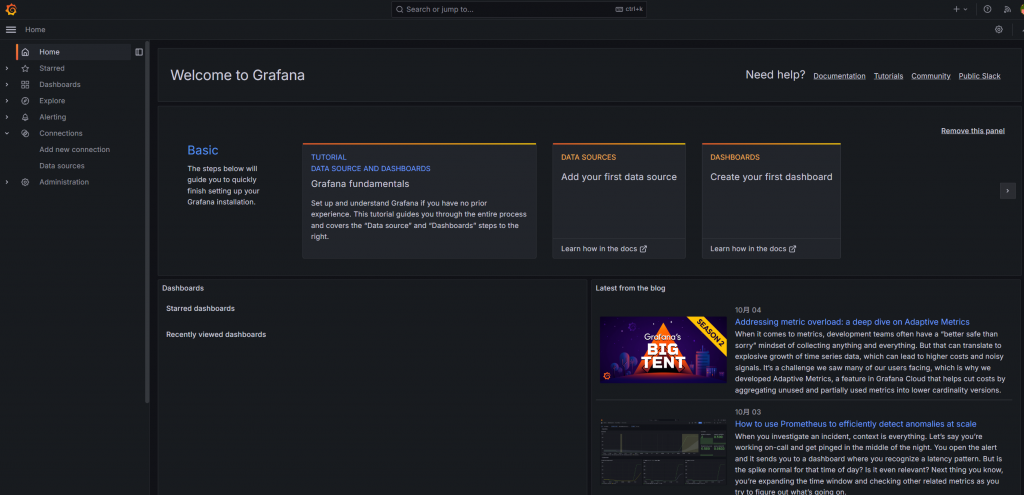Open the Community link
The image size is (1024, 495).
click(x=931, y=76)
